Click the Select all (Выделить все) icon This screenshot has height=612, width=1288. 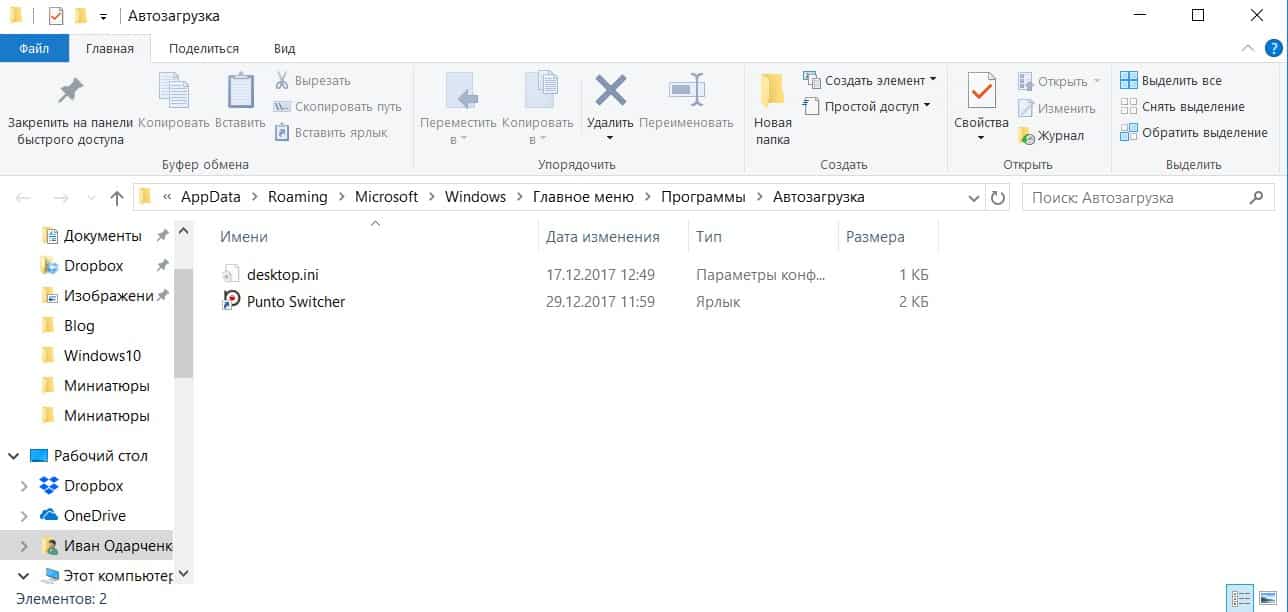pyautogui.click(x=1129, y=80)
